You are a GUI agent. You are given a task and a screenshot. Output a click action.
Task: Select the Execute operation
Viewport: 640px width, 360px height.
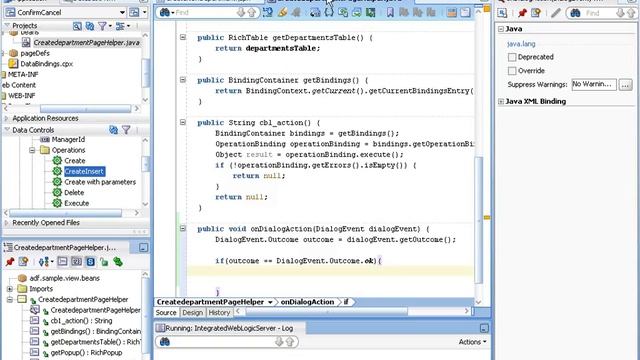tap(76, 203)
